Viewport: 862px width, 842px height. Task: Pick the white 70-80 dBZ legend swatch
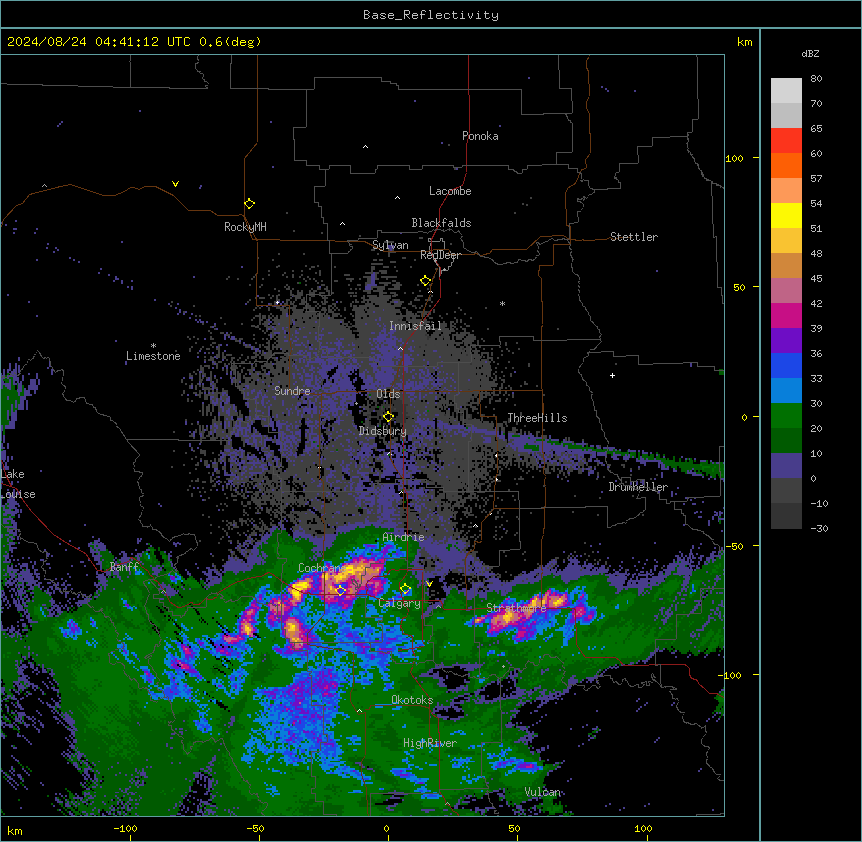pyautogui.click(x=786, y=91)
